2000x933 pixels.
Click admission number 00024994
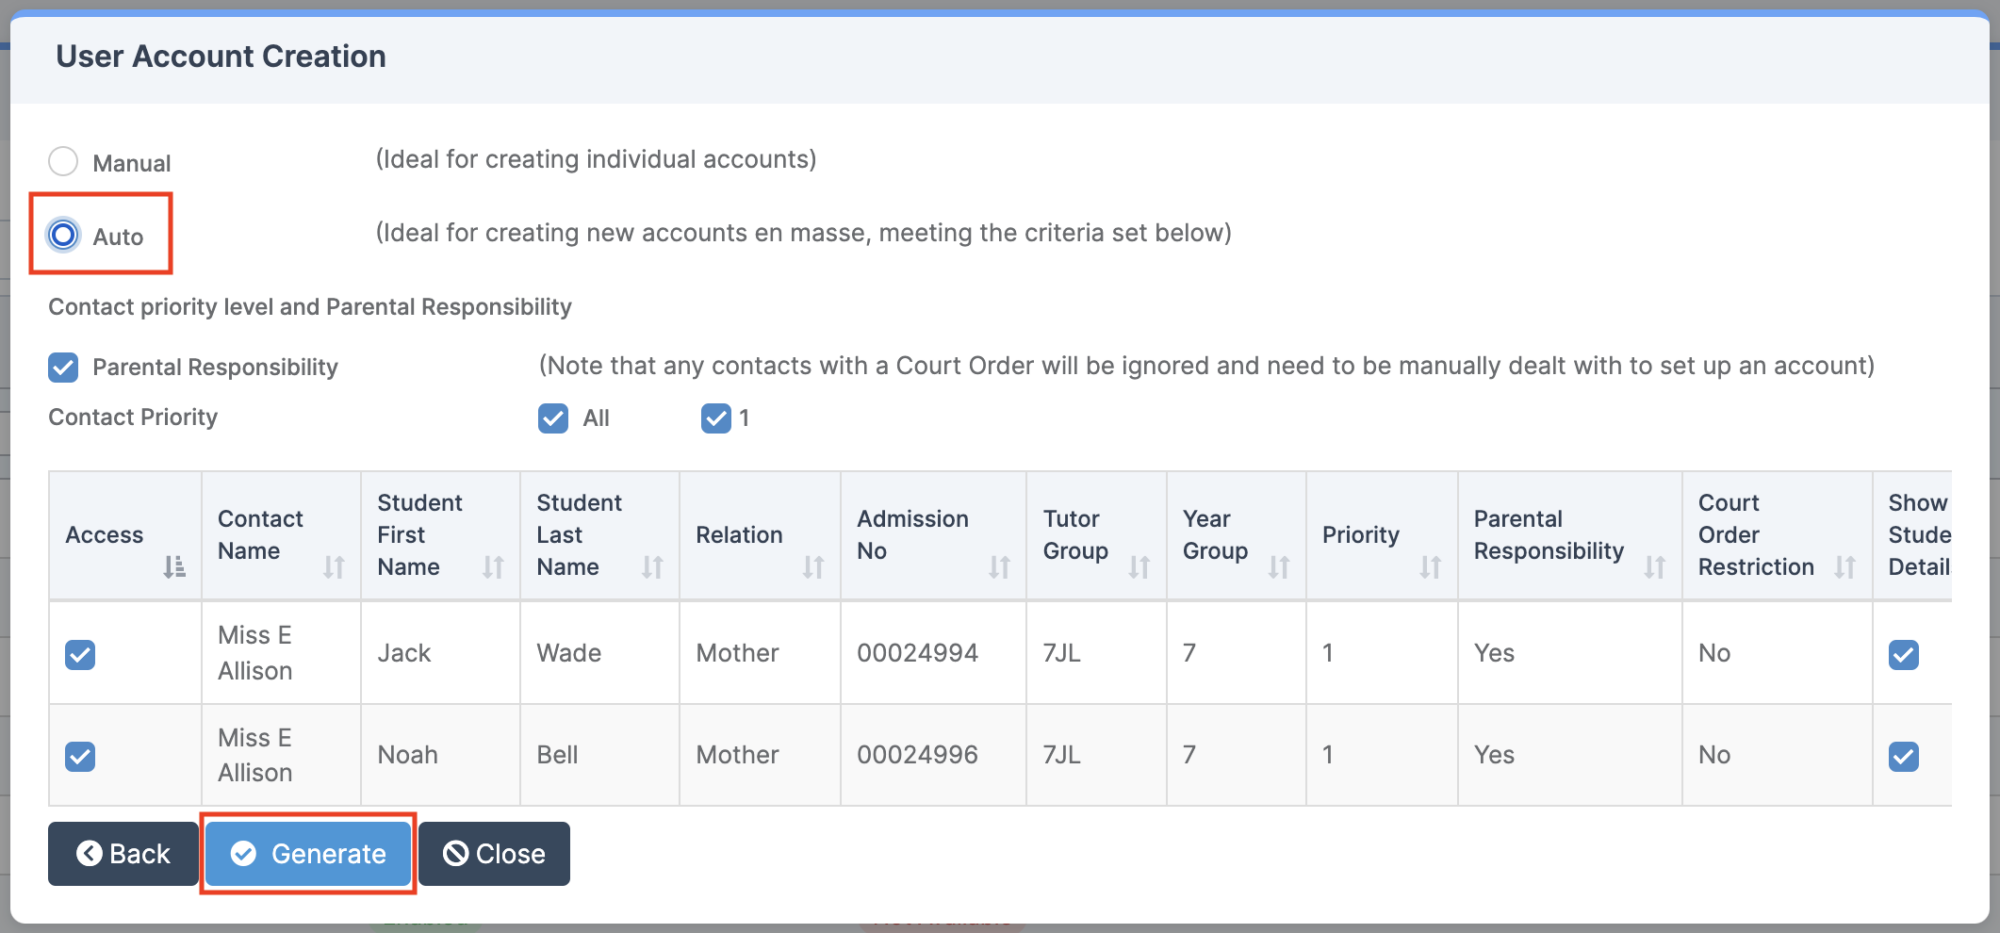[917, 653]
